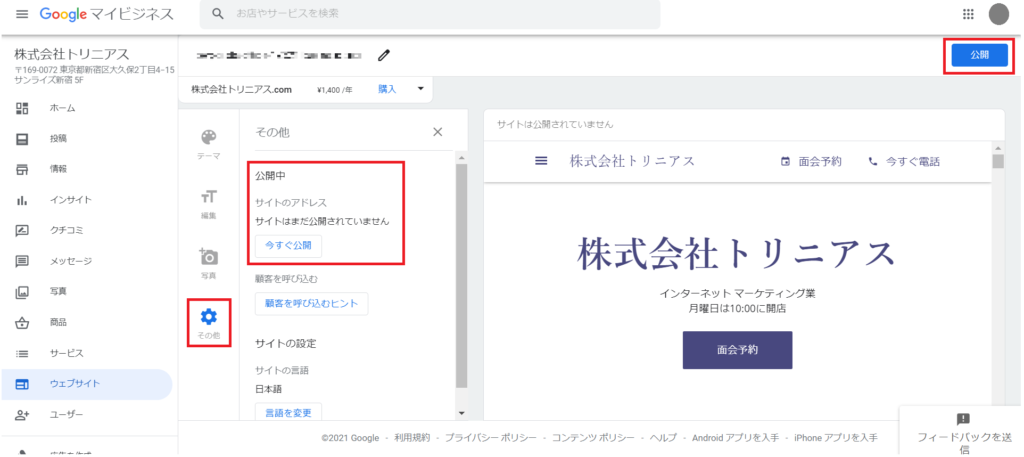1024x457 pixels.
Task: Click the 購入 domain link
Action: pos(387,89)
